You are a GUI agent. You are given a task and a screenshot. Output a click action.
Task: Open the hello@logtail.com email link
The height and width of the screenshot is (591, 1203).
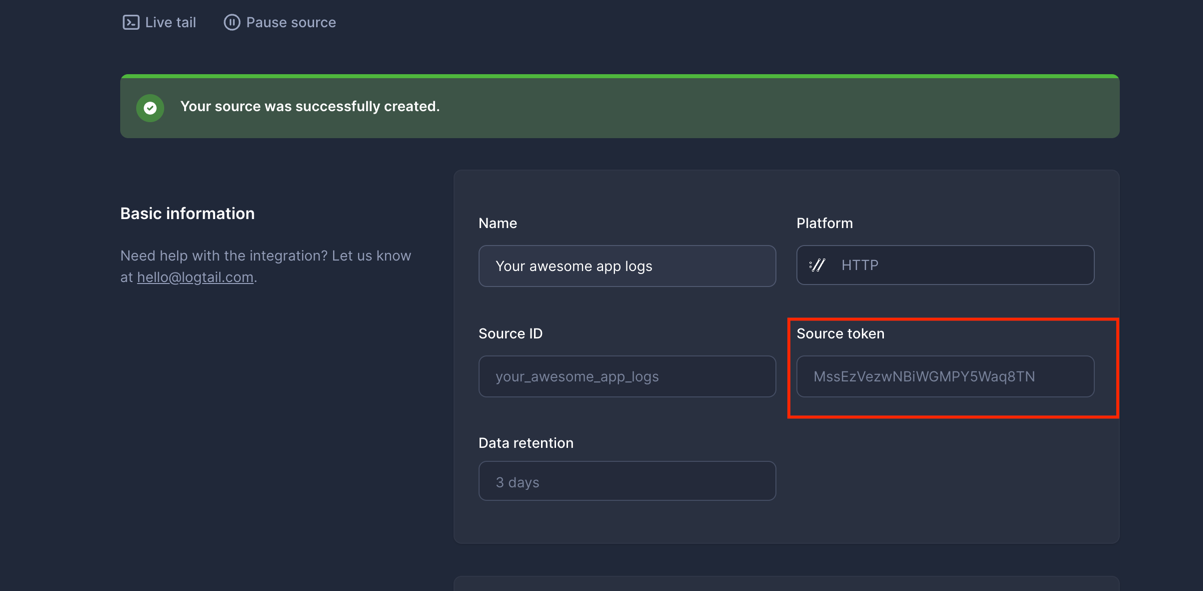pos(195,276)
